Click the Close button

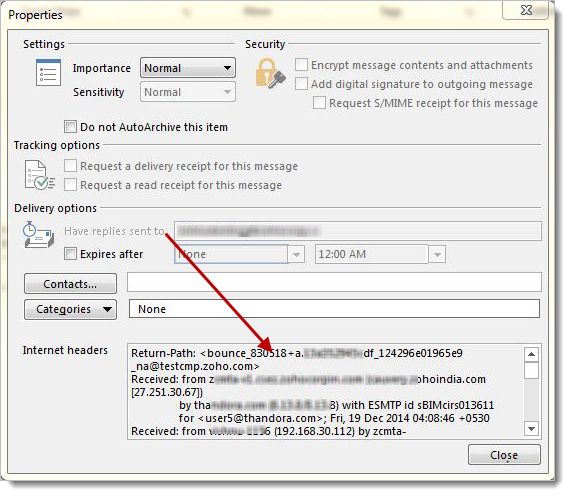tap(504, 455)
